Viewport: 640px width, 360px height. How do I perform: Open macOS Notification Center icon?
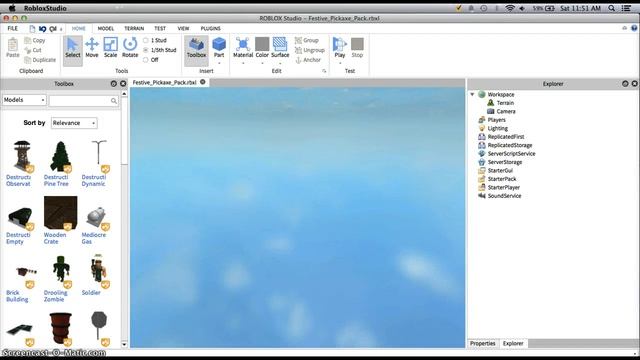click(x=627, y=8)
